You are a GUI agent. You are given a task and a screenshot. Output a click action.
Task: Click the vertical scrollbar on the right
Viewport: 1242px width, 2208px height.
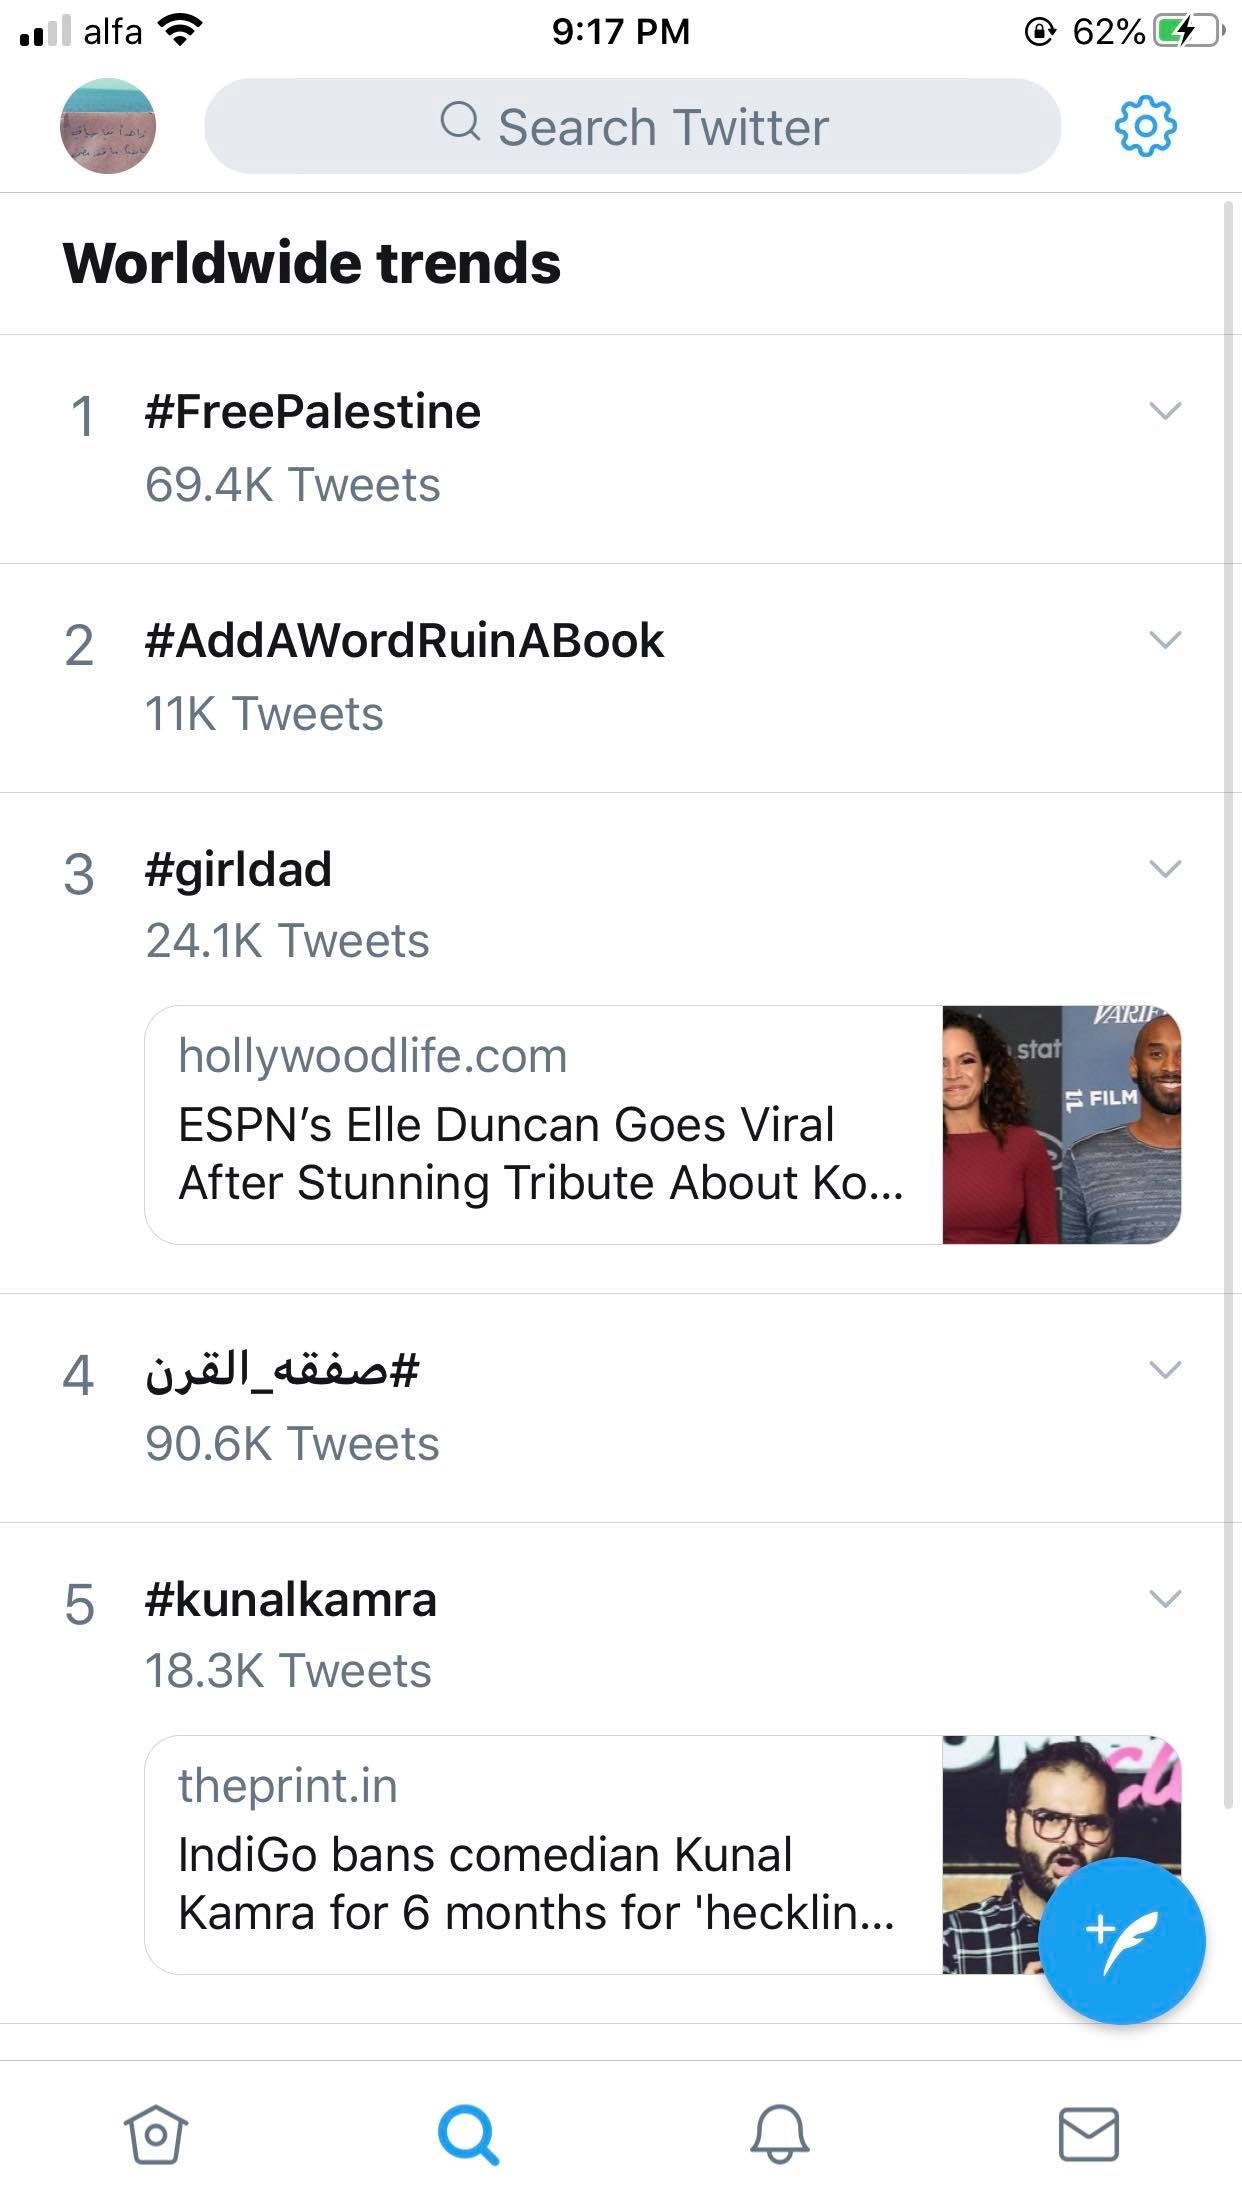[1230, 1005]
